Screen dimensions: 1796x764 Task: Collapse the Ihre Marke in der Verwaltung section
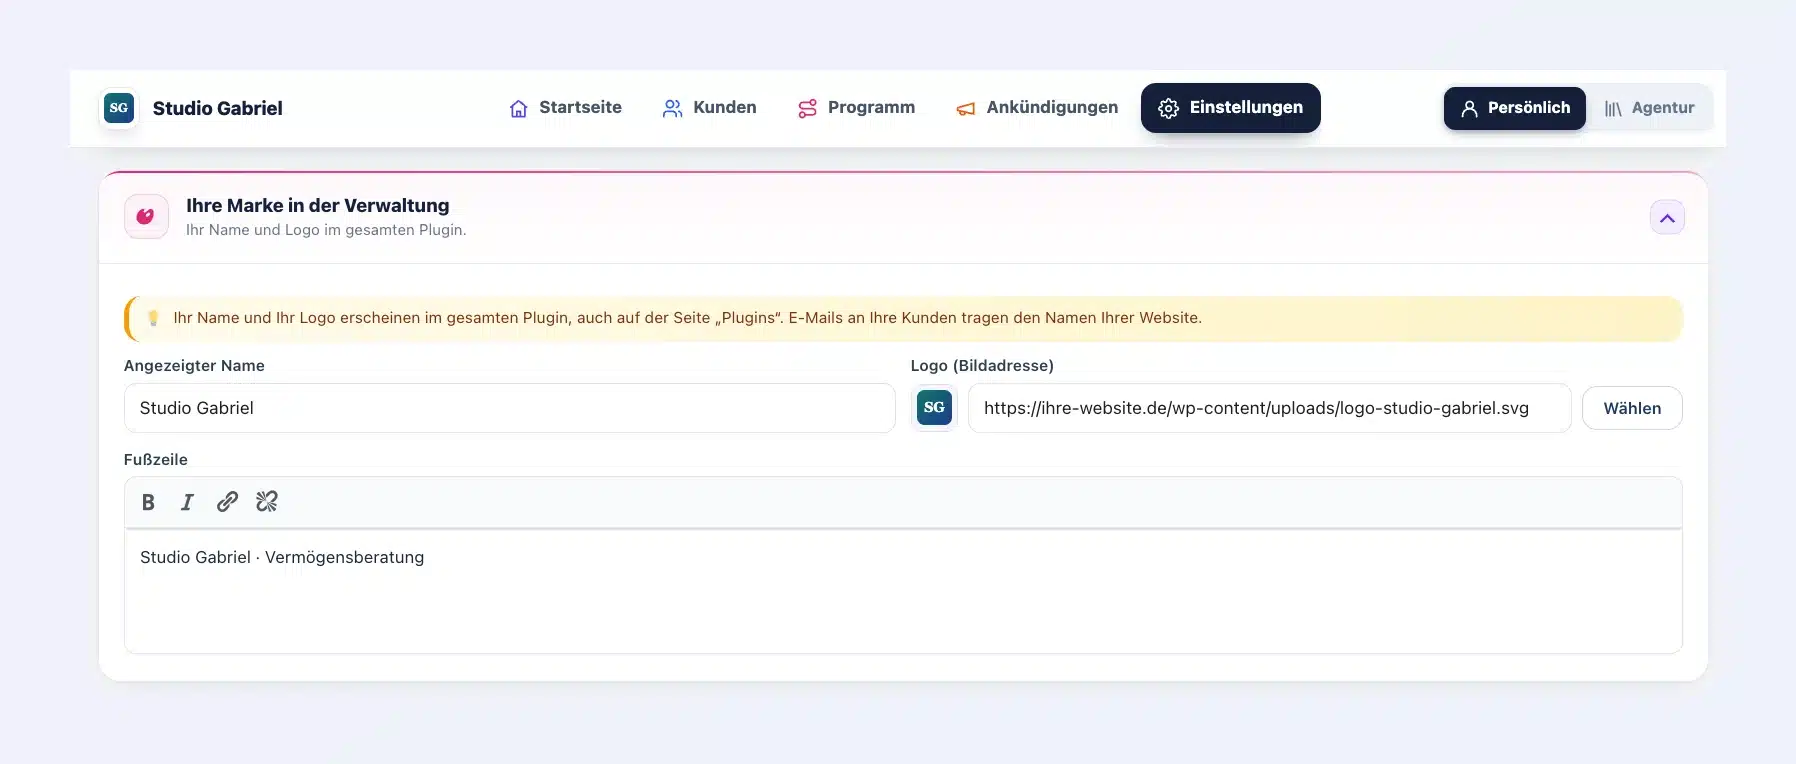tap(1667, 218)
